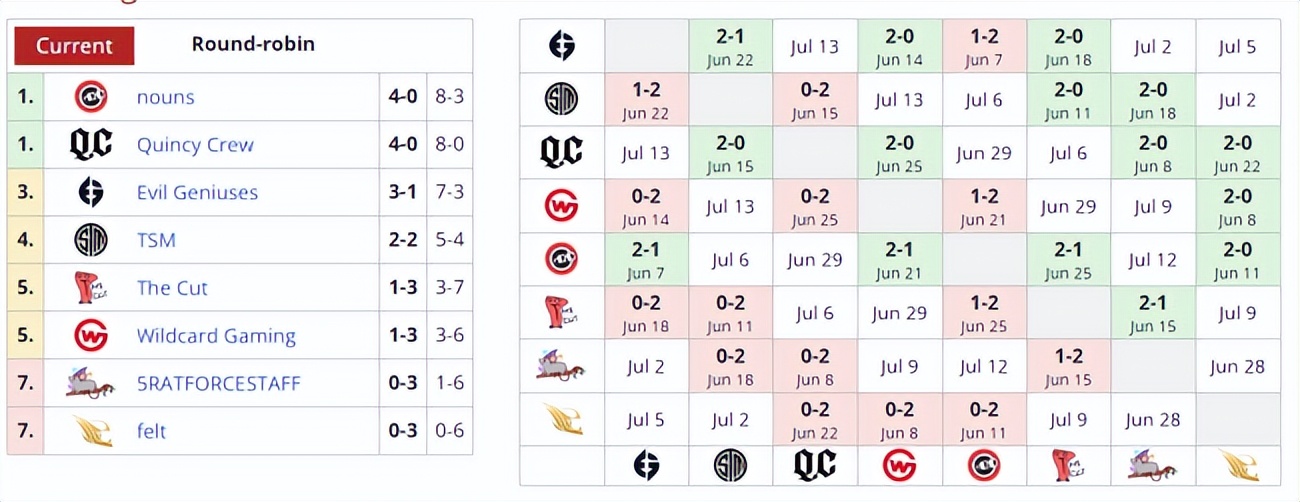Click the TSM logo in standings table
The width and height of the screenshot is (1300, 502).
[x=91, y=240]
